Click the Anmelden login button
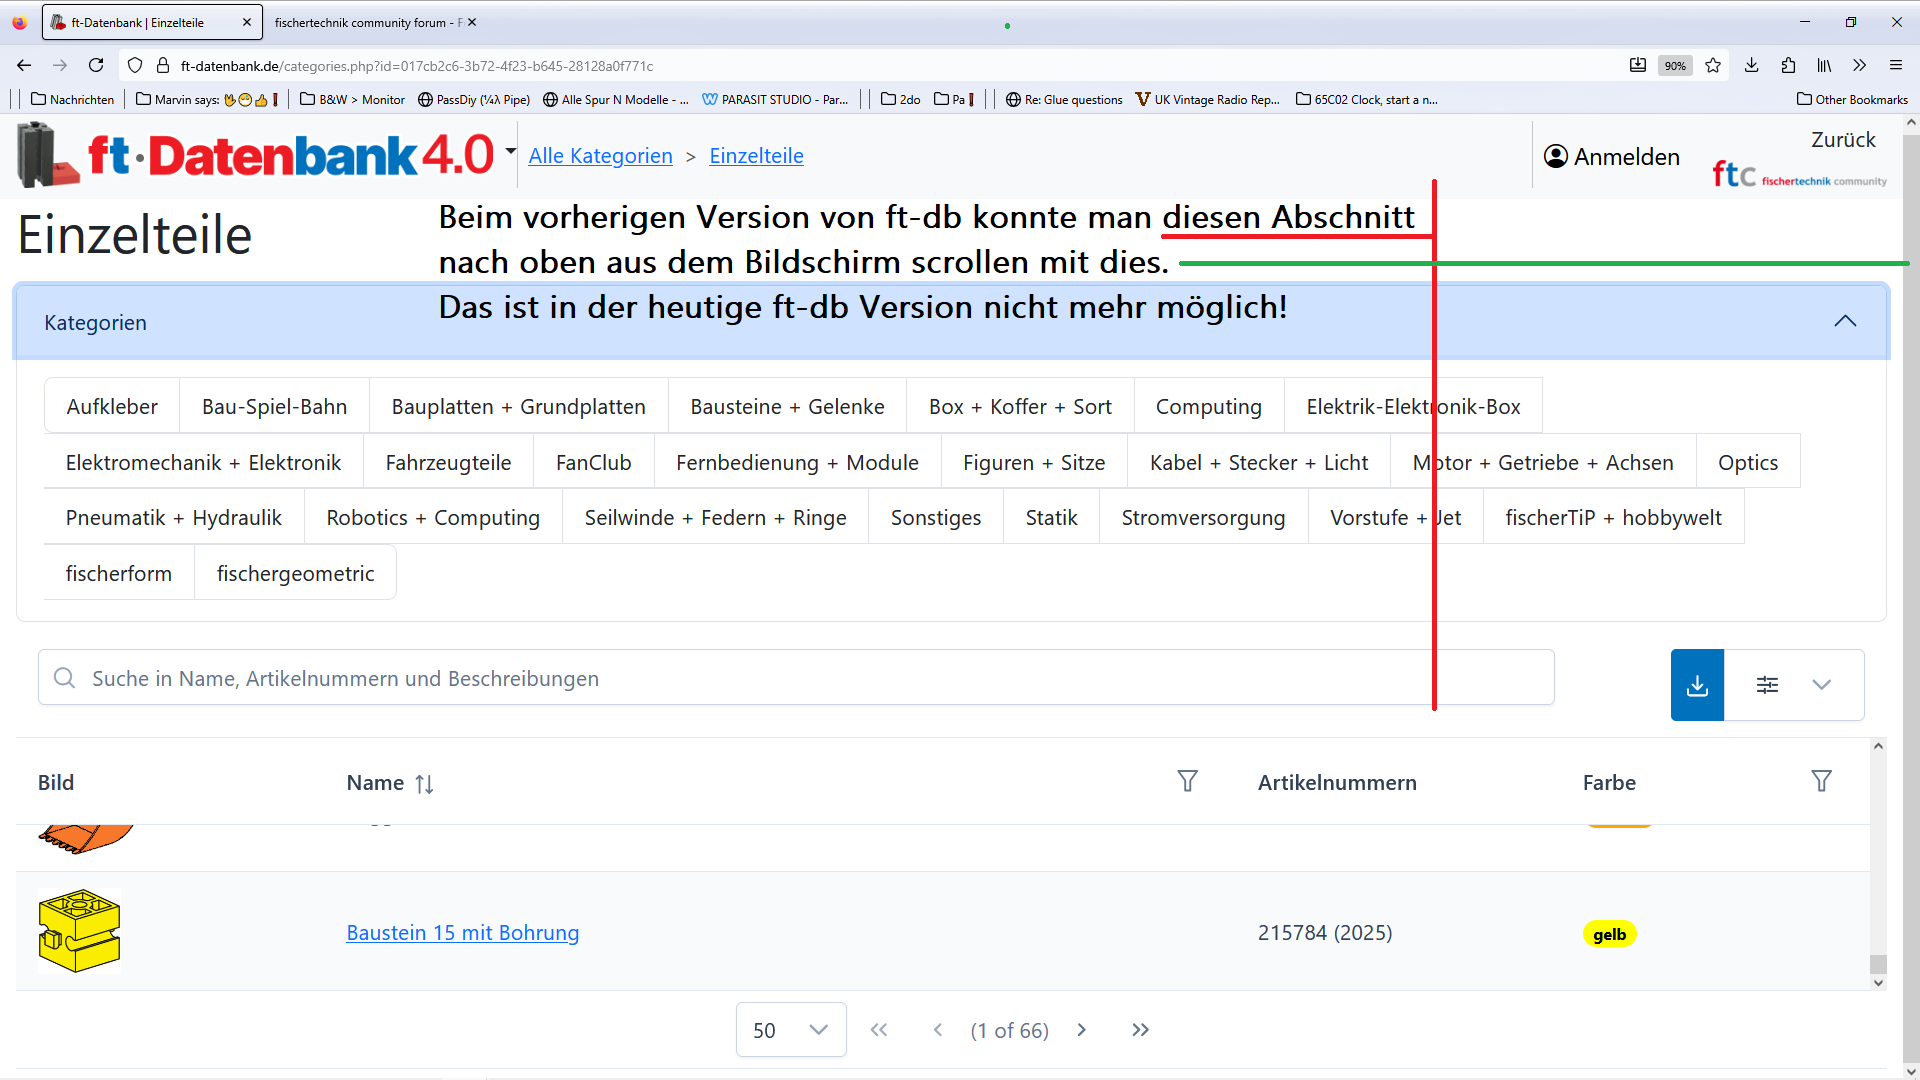The image size is (1920, 1080). coord(1611,157)
